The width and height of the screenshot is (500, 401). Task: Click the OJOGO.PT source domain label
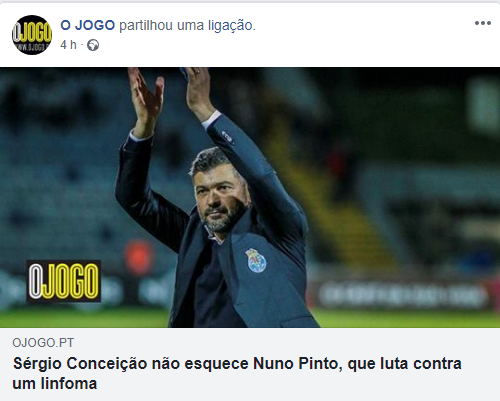pos(43,343)
